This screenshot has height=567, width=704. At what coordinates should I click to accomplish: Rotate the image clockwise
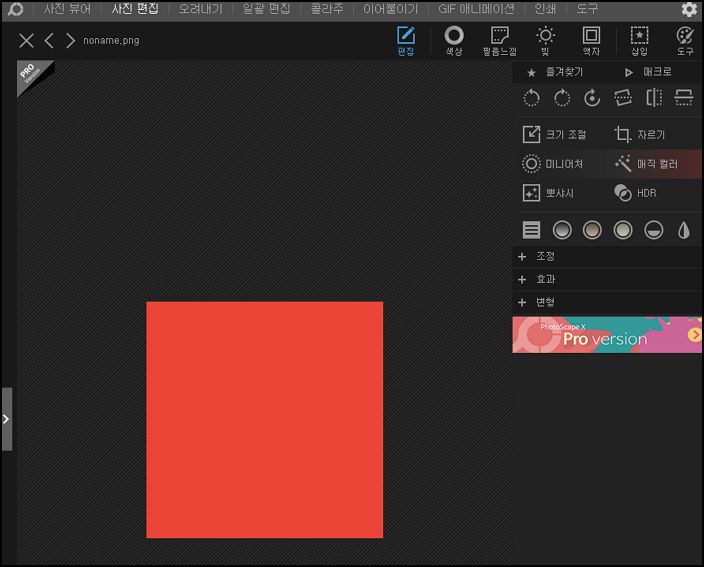tap(562, 98)
